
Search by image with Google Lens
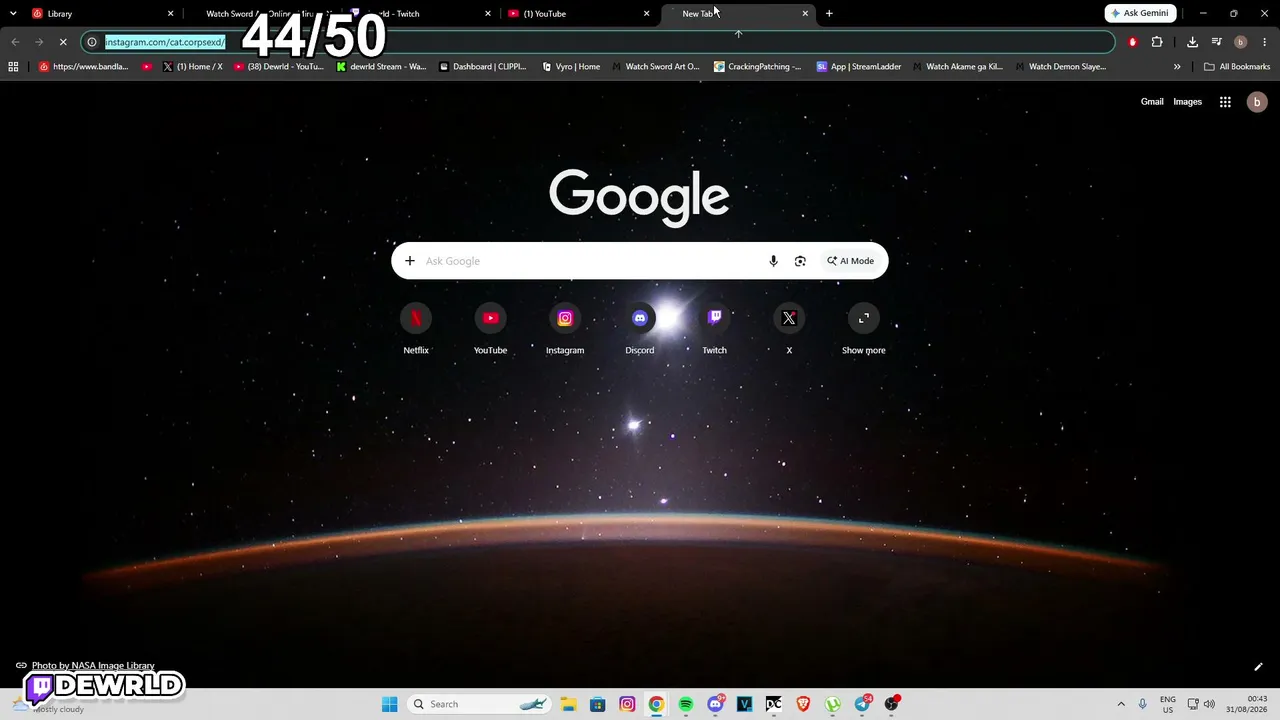[800, 261]
